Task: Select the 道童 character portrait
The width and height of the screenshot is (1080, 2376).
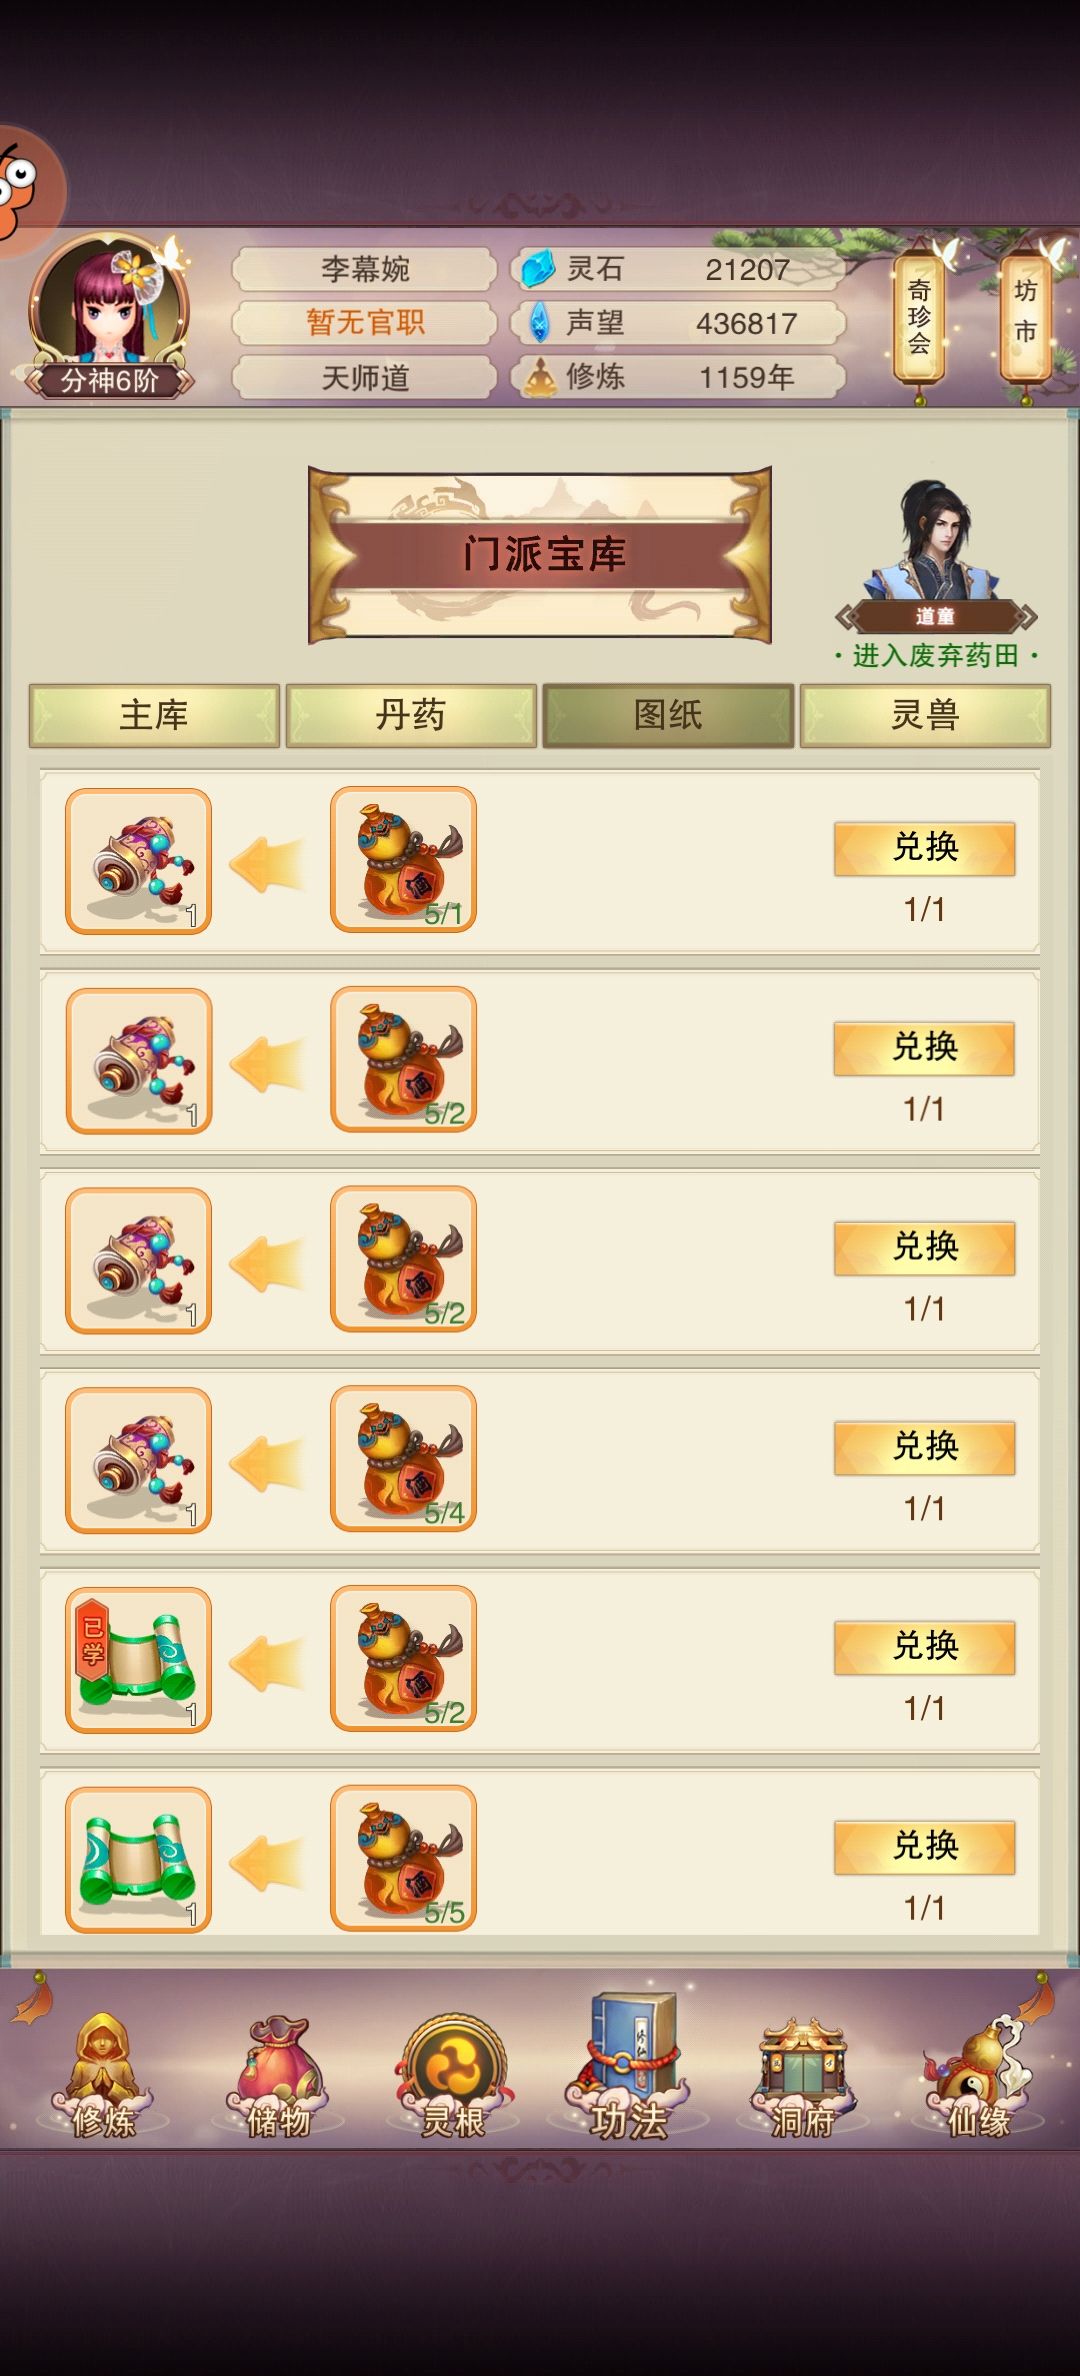Action: pos(935,550)
